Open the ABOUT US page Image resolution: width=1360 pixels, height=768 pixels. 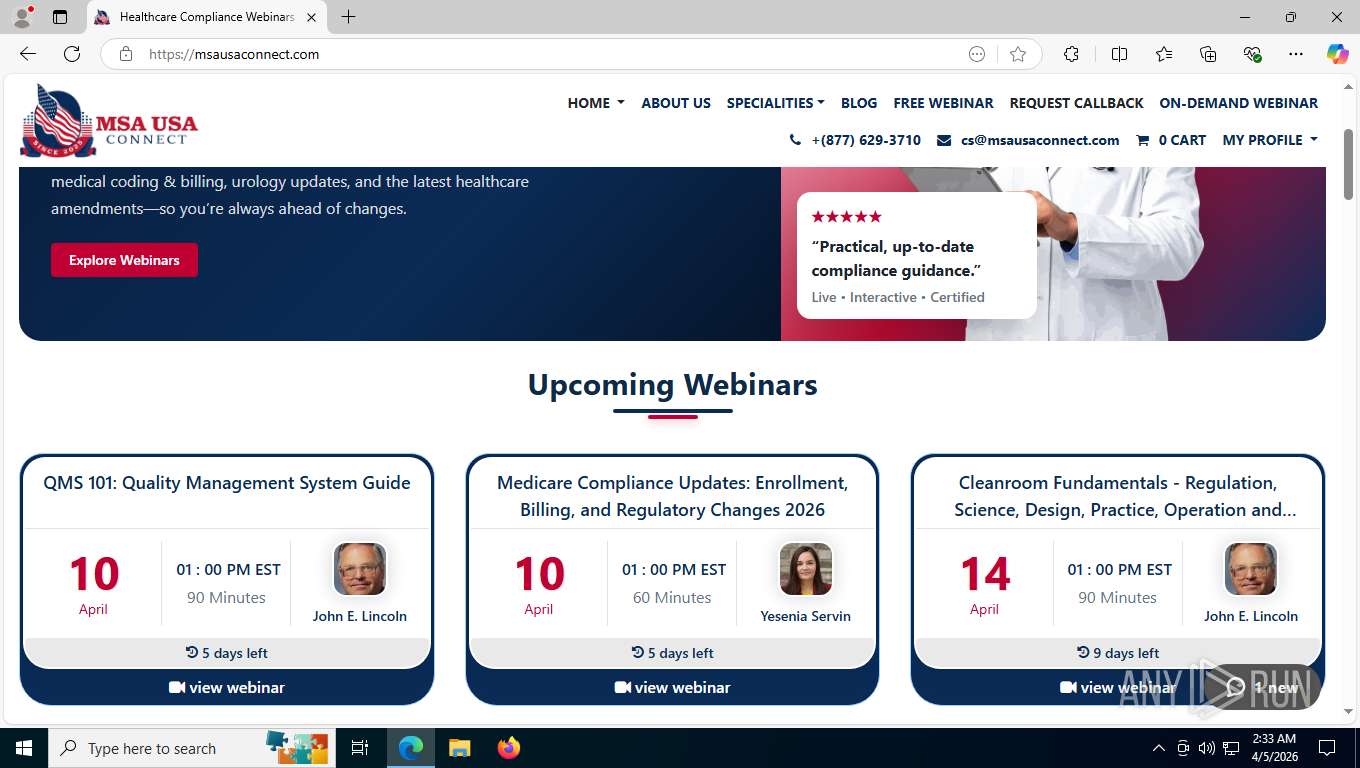676,103
